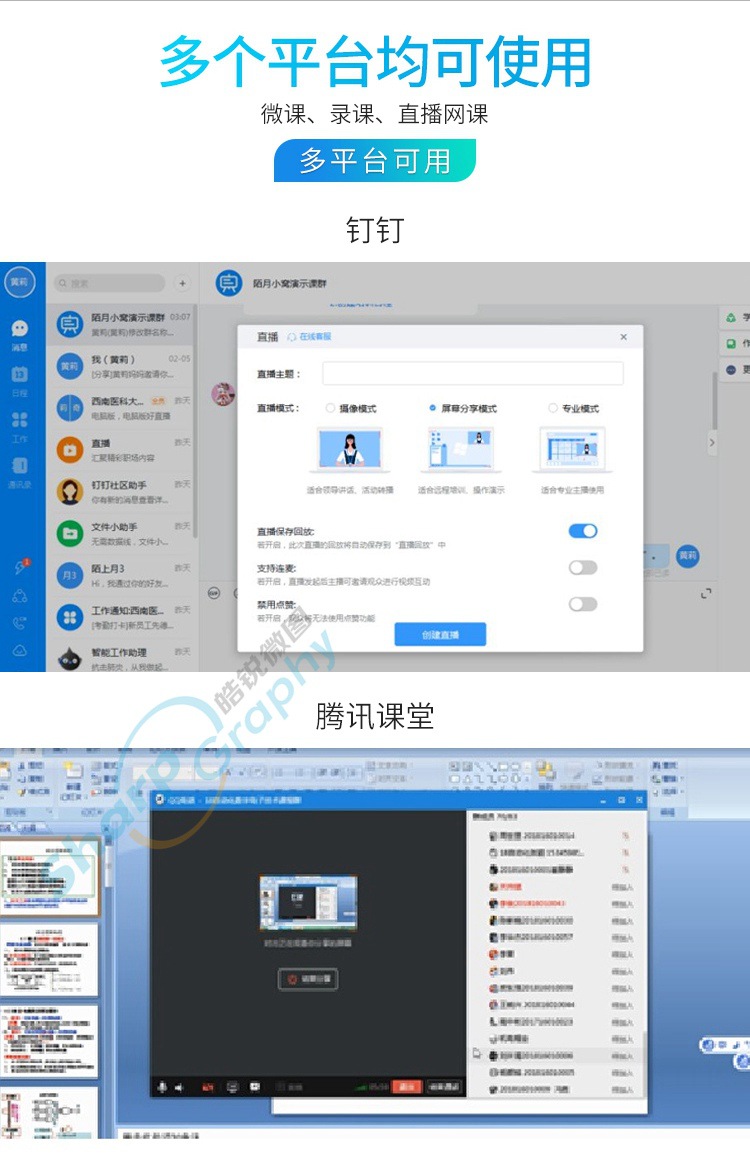Click the 摄像模式 preview illustration

(351, 448)
